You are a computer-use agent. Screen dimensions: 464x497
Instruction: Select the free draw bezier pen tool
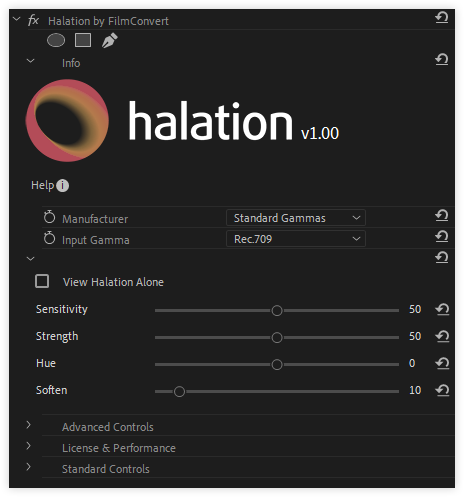[110, 40]
